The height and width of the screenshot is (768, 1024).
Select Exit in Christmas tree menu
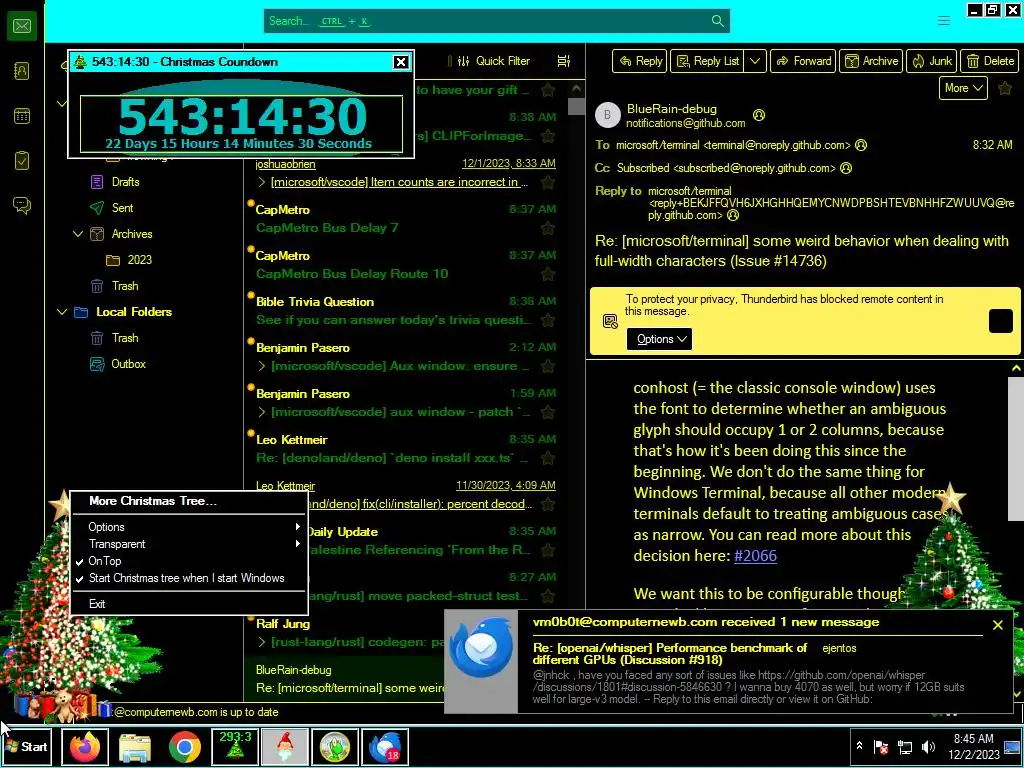(x=188, y=604)
